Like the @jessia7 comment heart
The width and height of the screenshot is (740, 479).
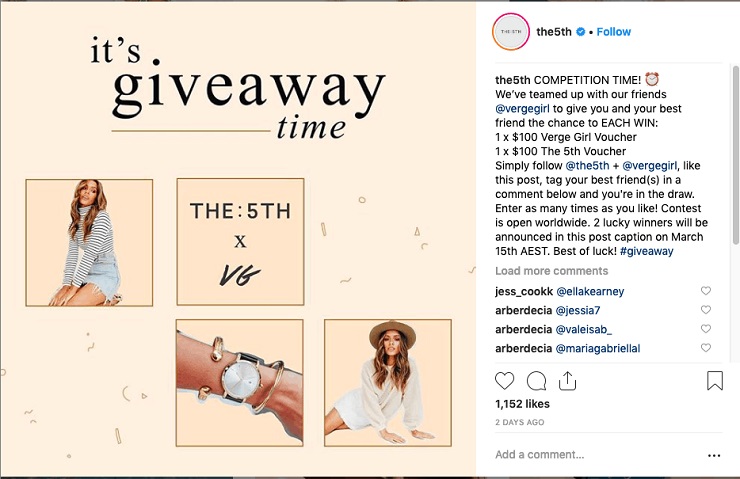706,310
